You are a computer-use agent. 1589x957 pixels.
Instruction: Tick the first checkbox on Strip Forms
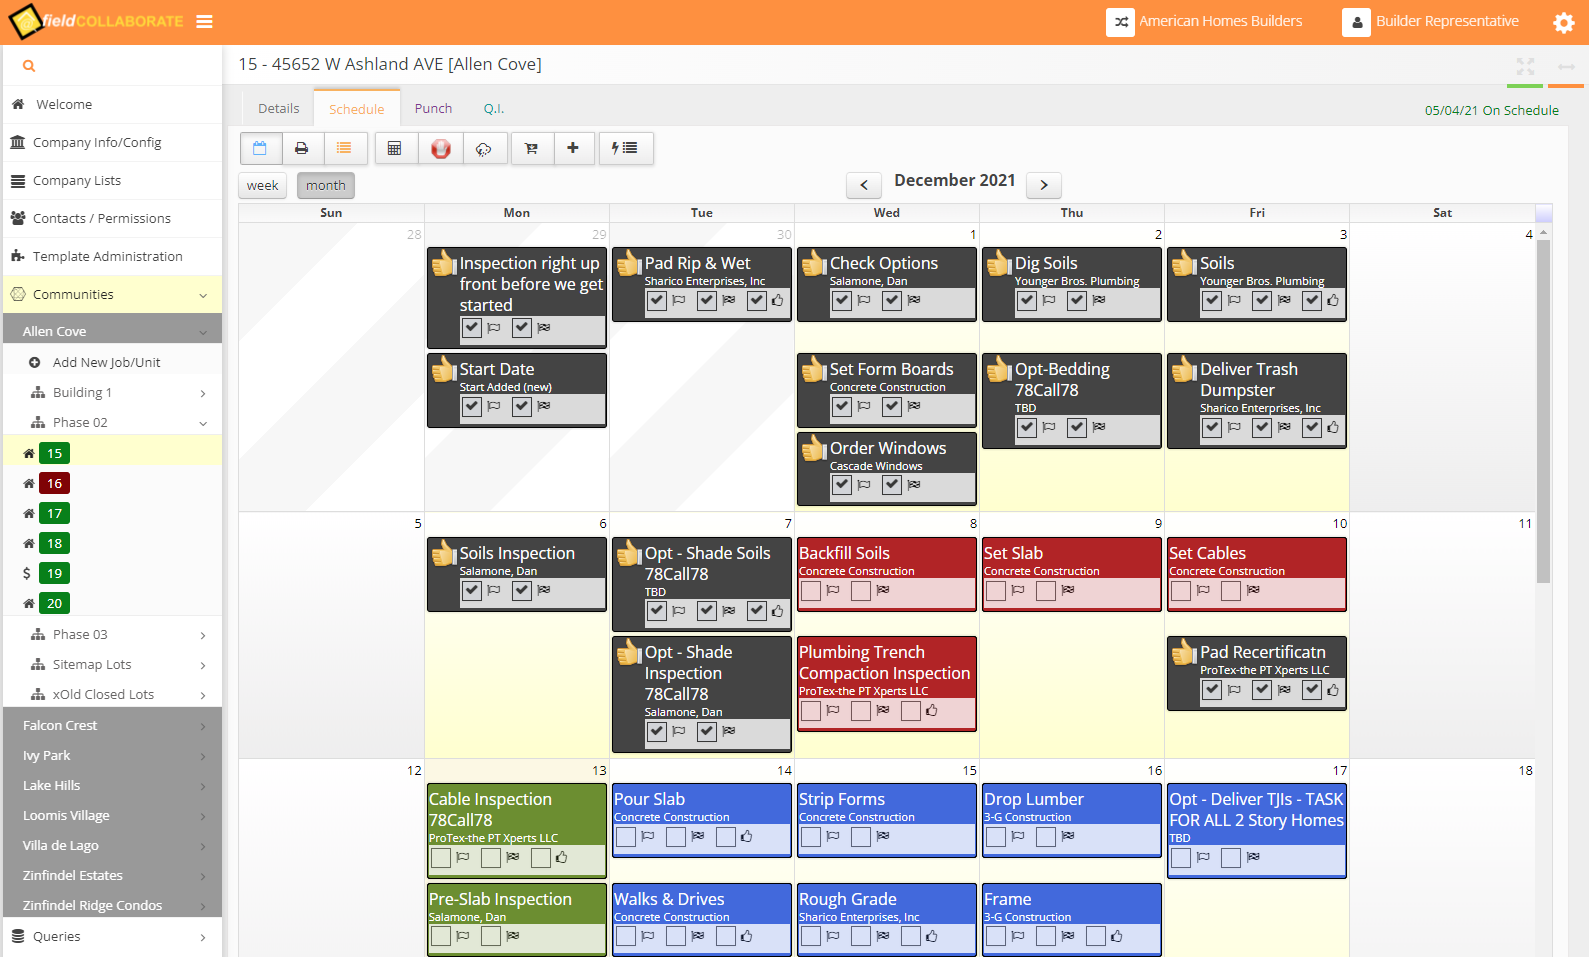tap(811, 837)
